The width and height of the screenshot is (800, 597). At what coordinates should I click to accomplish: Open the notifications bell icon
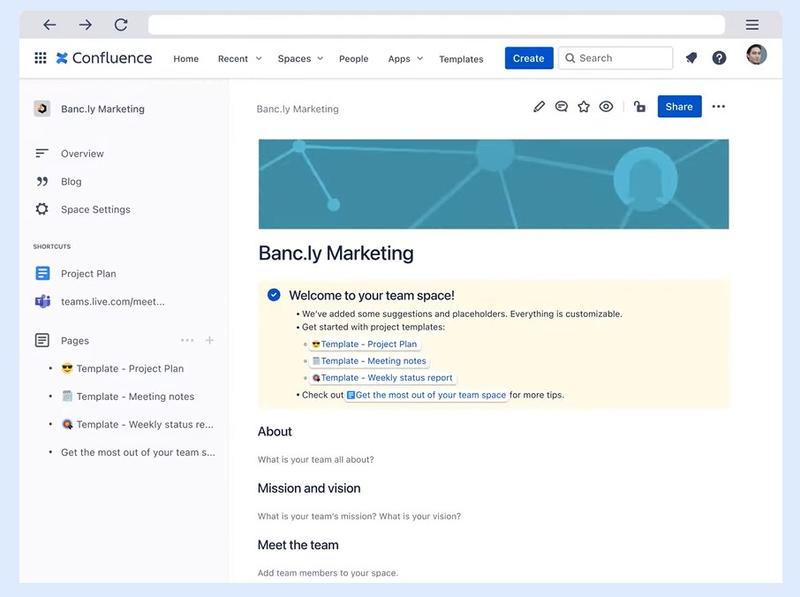click(691, 58)
